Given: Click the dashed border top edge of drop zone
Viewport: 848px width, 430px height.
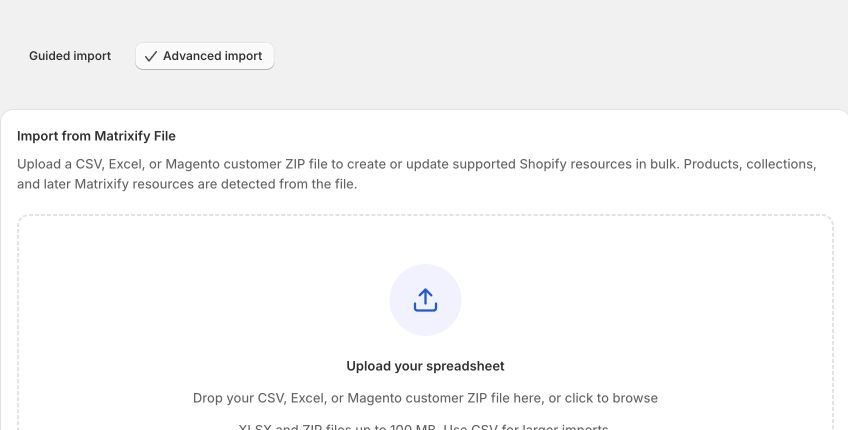Looking at the screenshot, I should click(425, 215).
